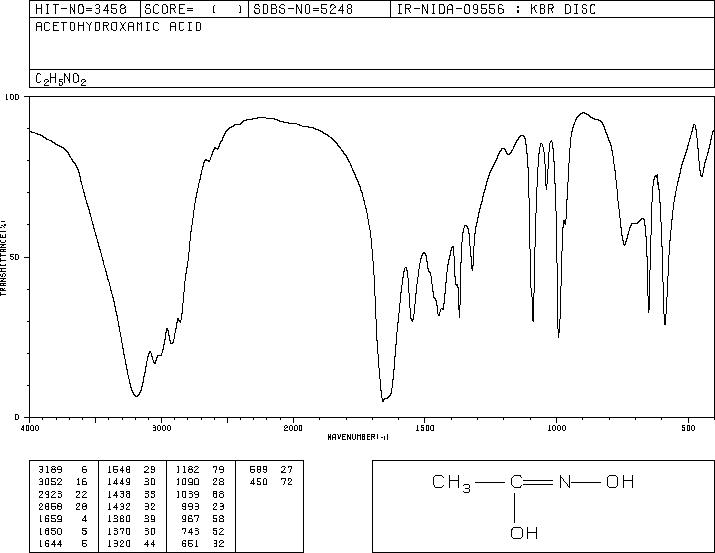Click the N atom in the structure
Image resolution: width=715 pixels, height=553 pixels.
pyautogui.click(x=565, y=481)
